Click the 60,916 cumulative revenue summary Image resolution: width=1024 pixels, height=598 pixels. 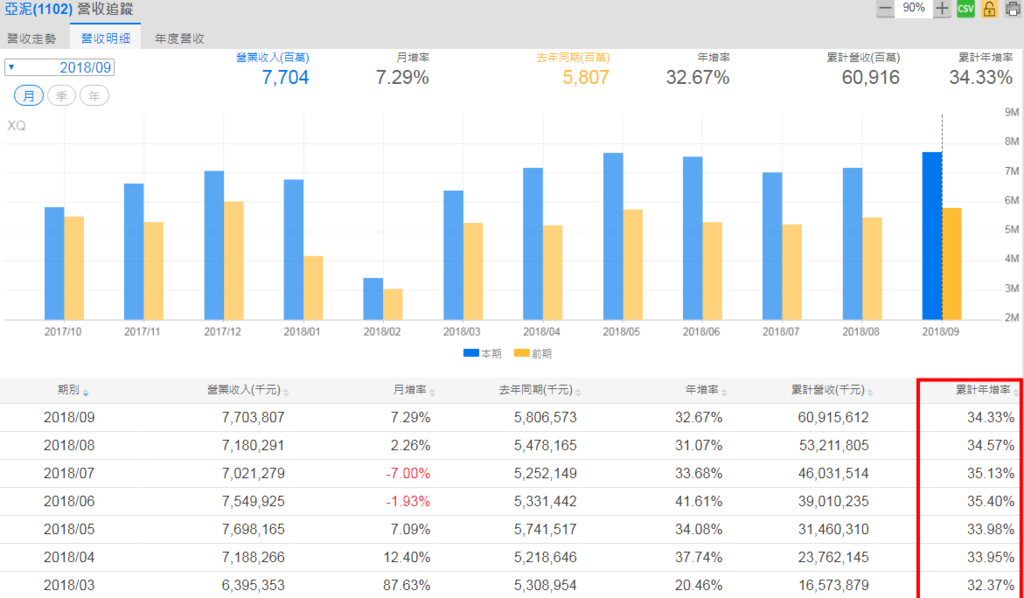click(871, 78)
